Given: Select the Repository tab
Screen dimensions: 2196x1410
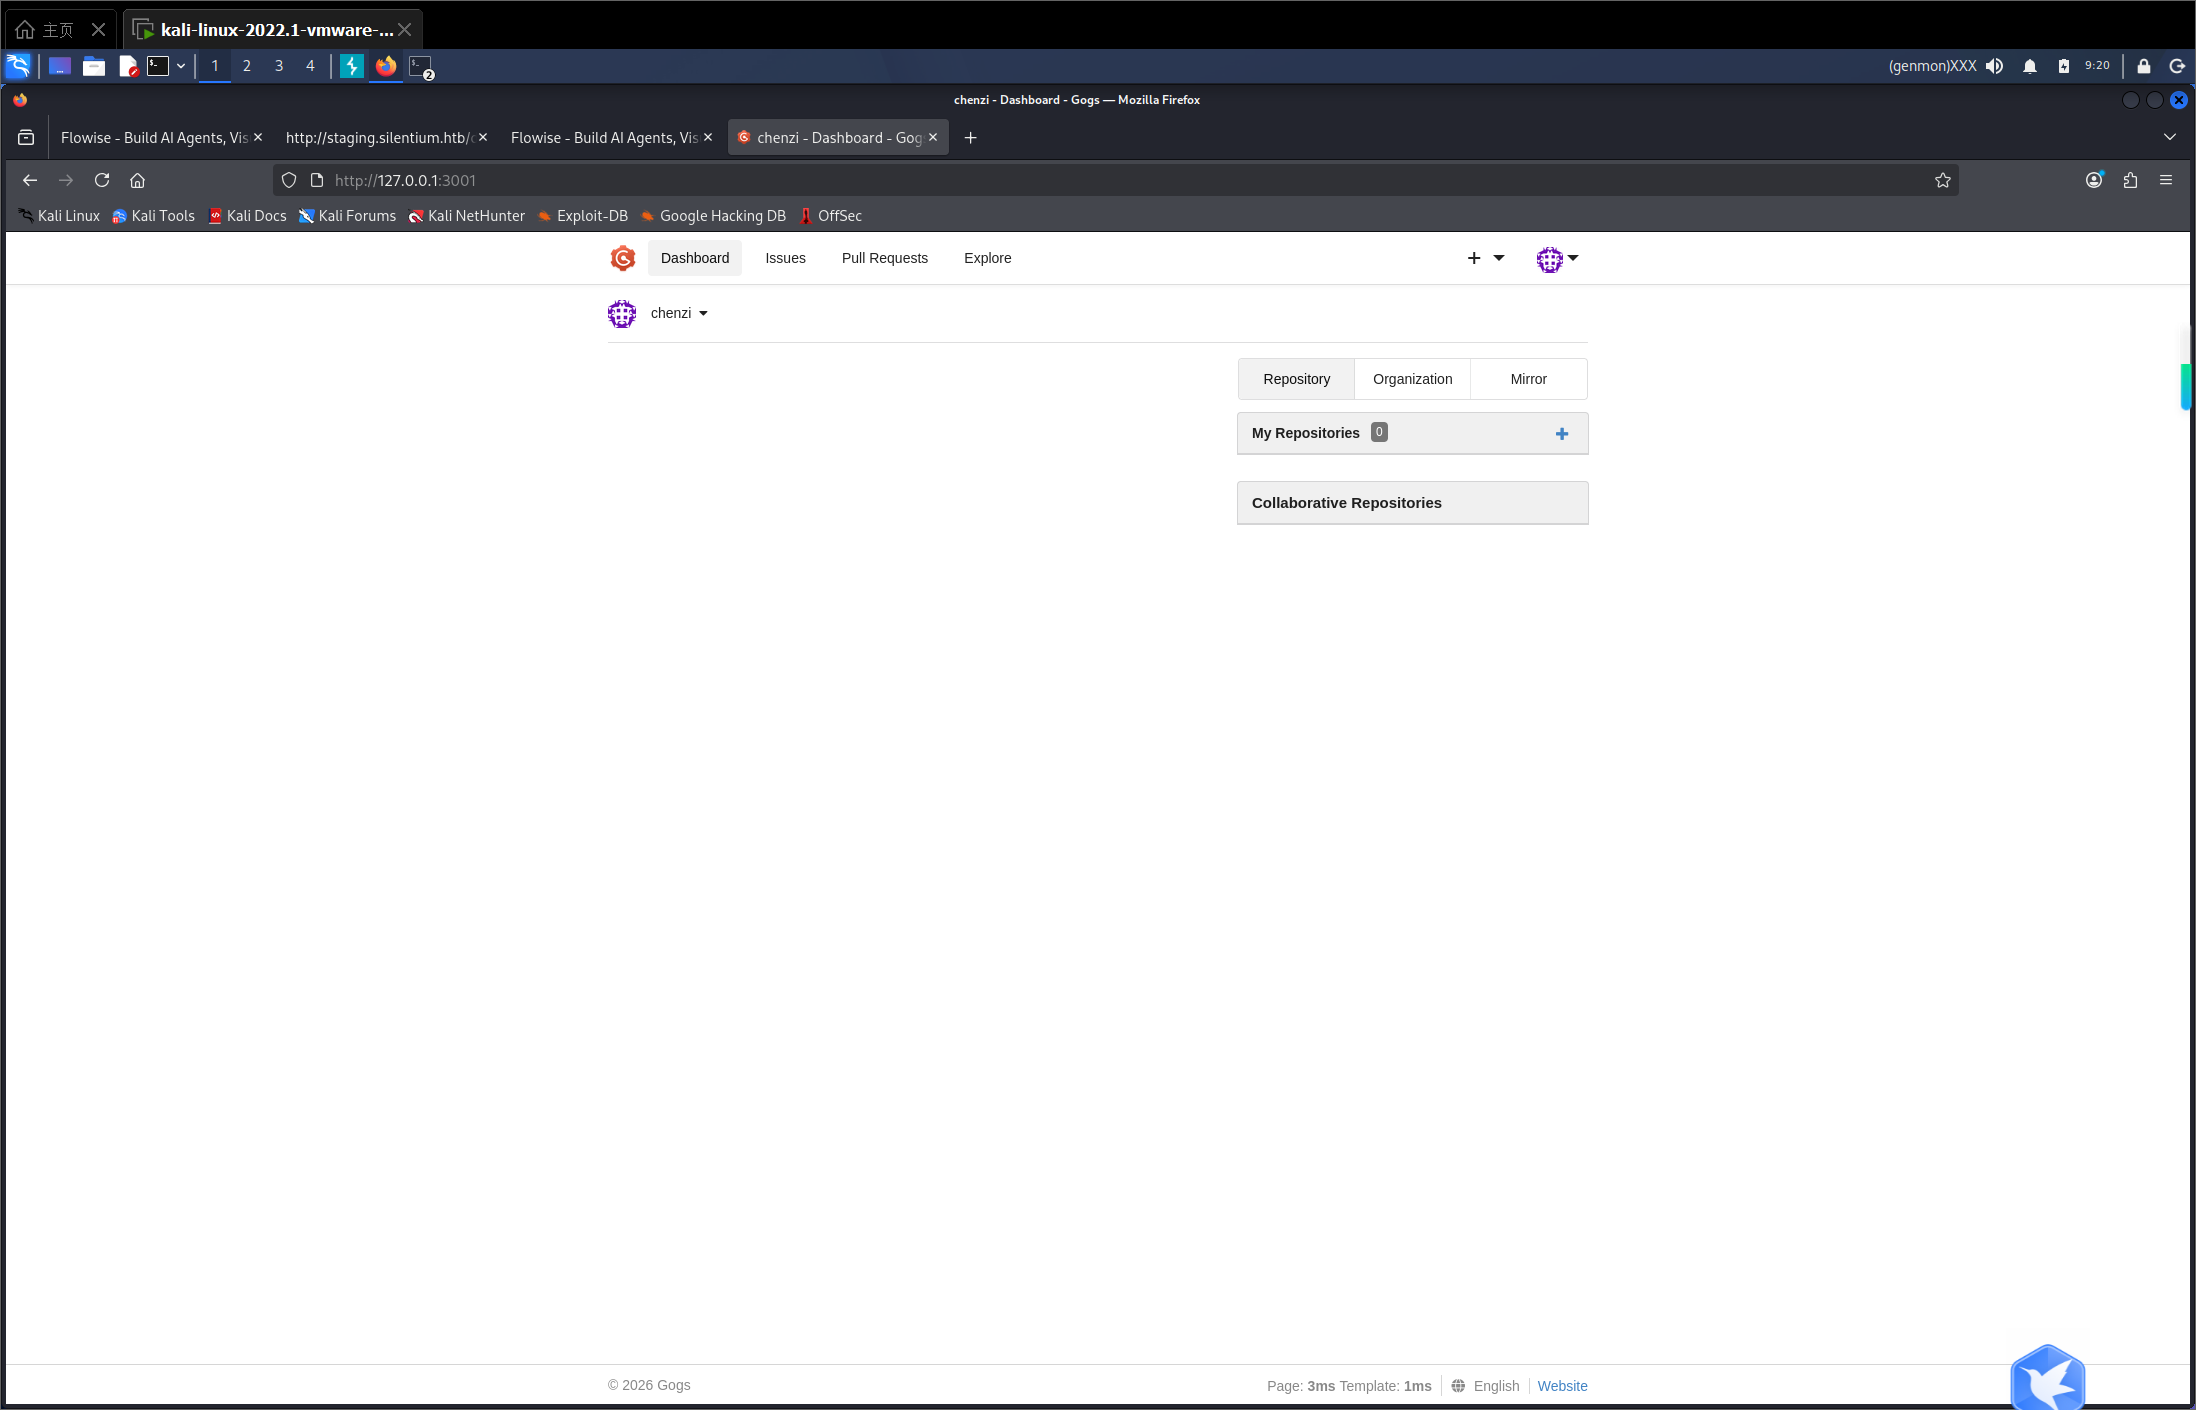Looking at the screenshot, I should tap(1296, 379).
